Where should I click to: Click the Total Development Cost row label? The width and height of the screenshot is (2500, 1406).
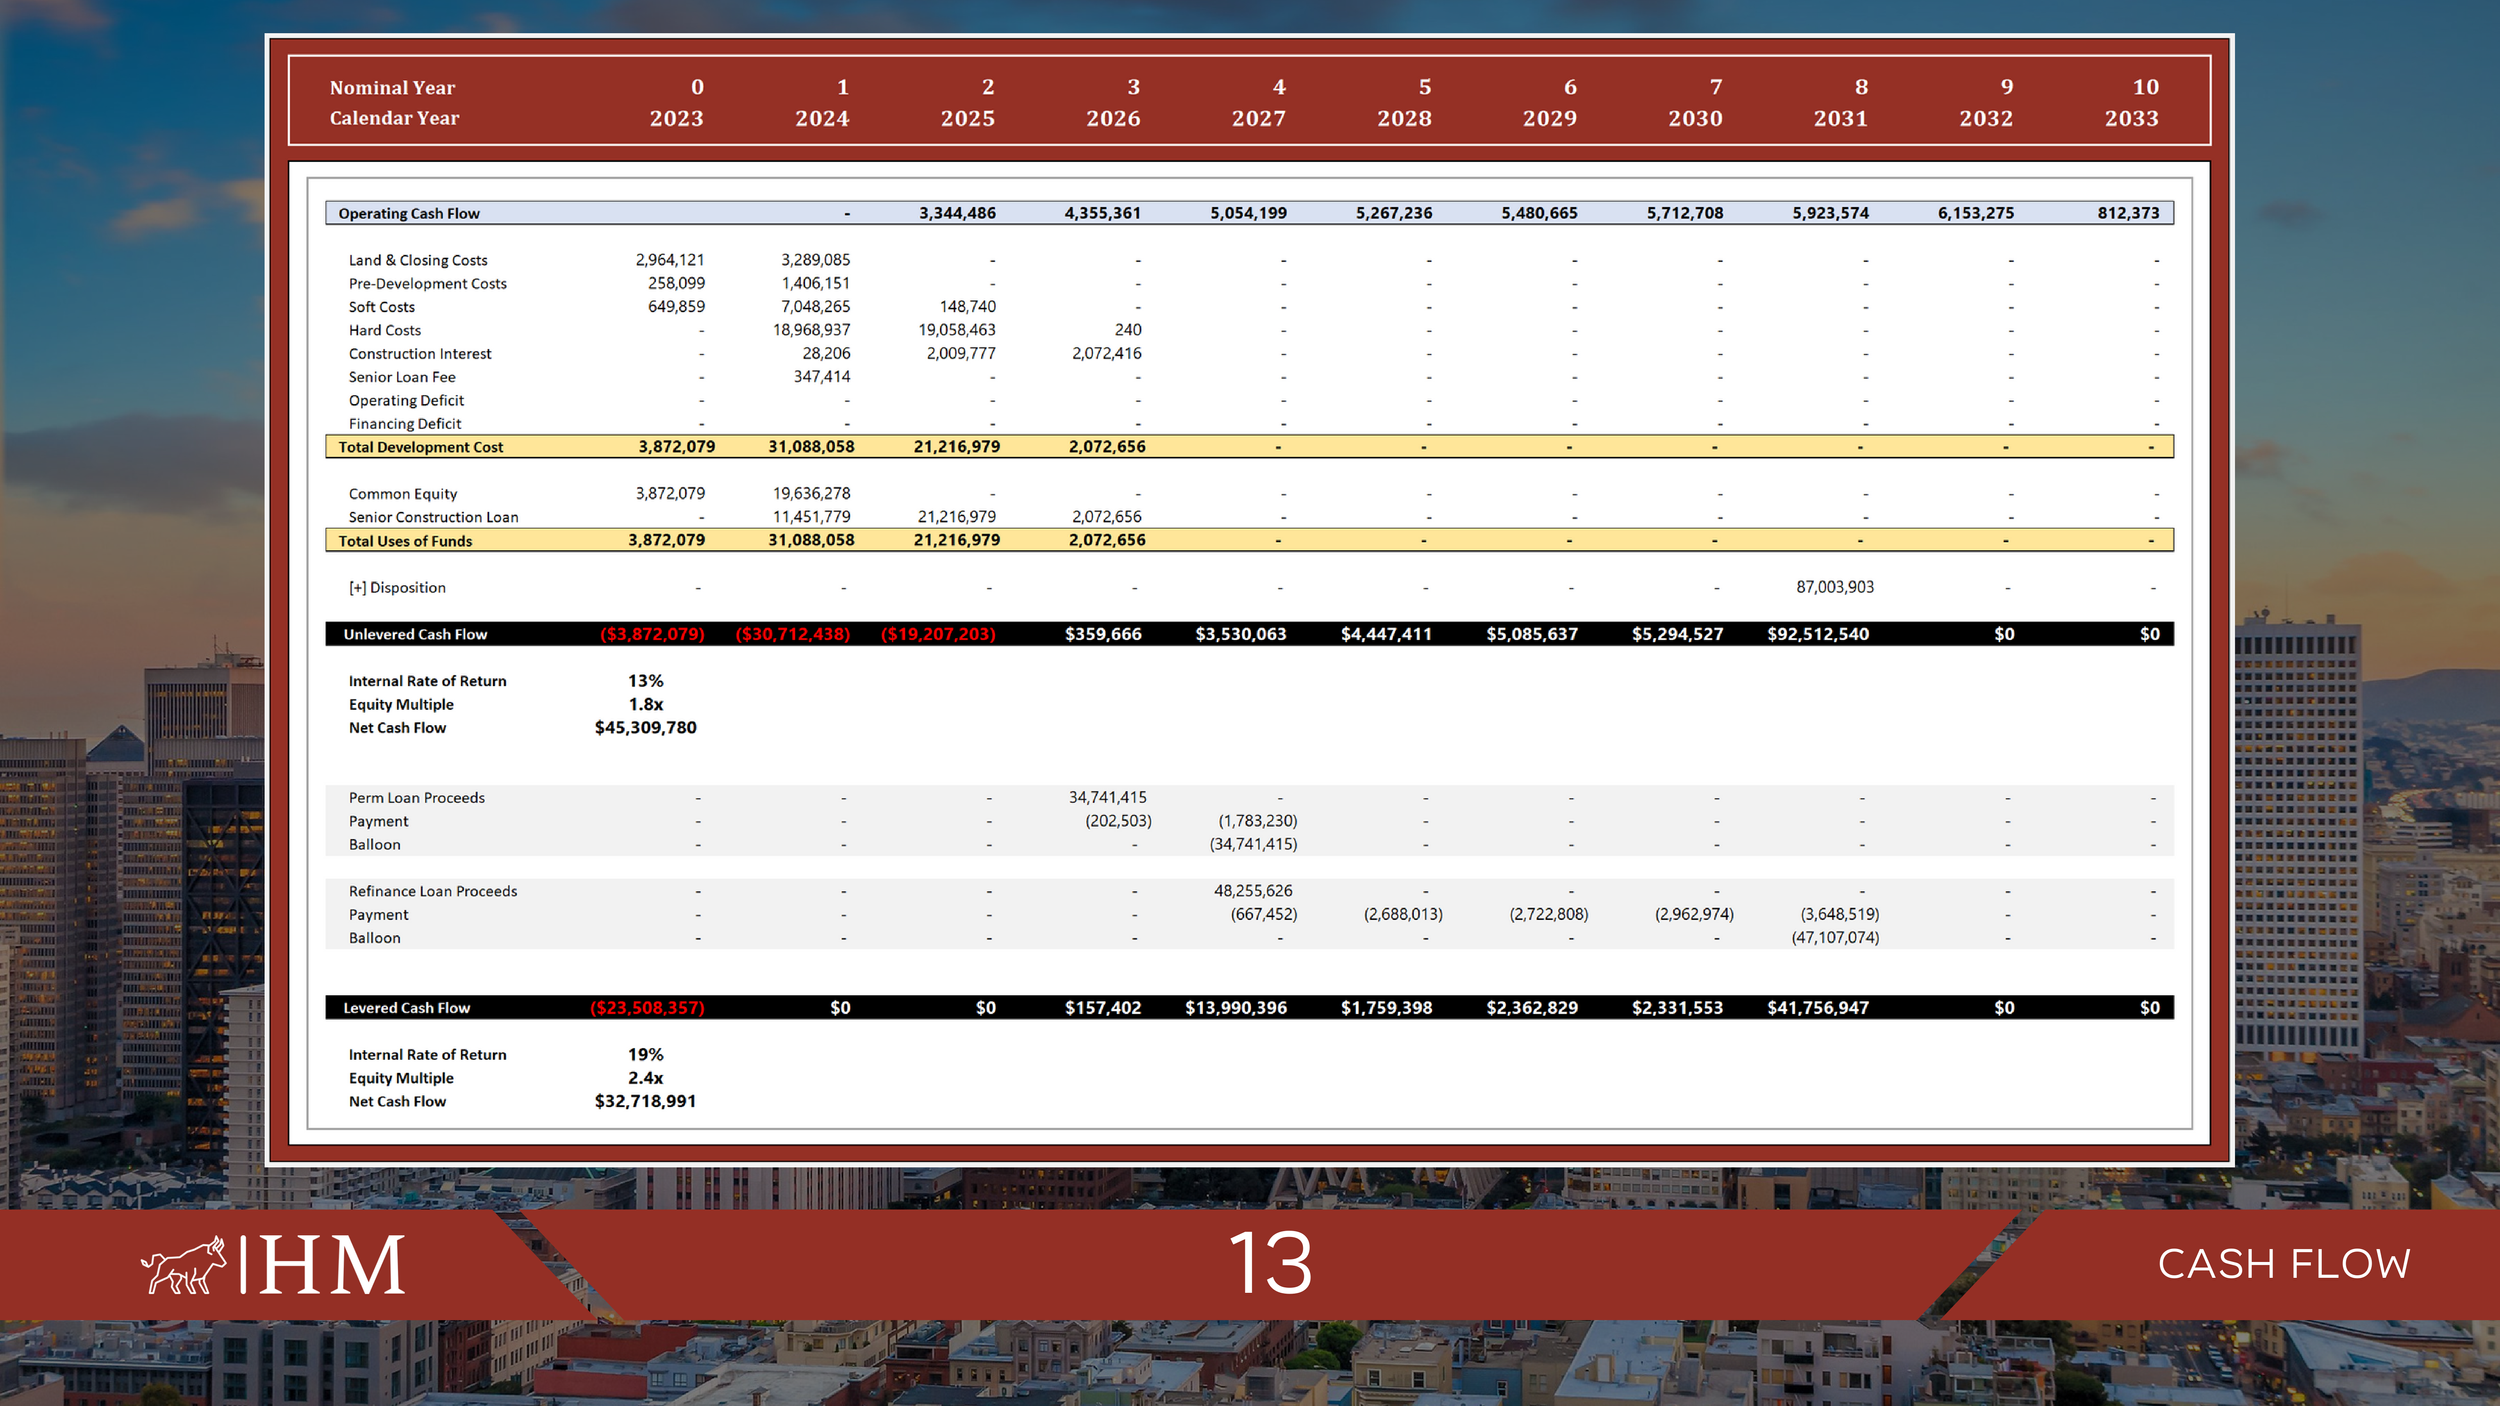click(x=420, y=447)
